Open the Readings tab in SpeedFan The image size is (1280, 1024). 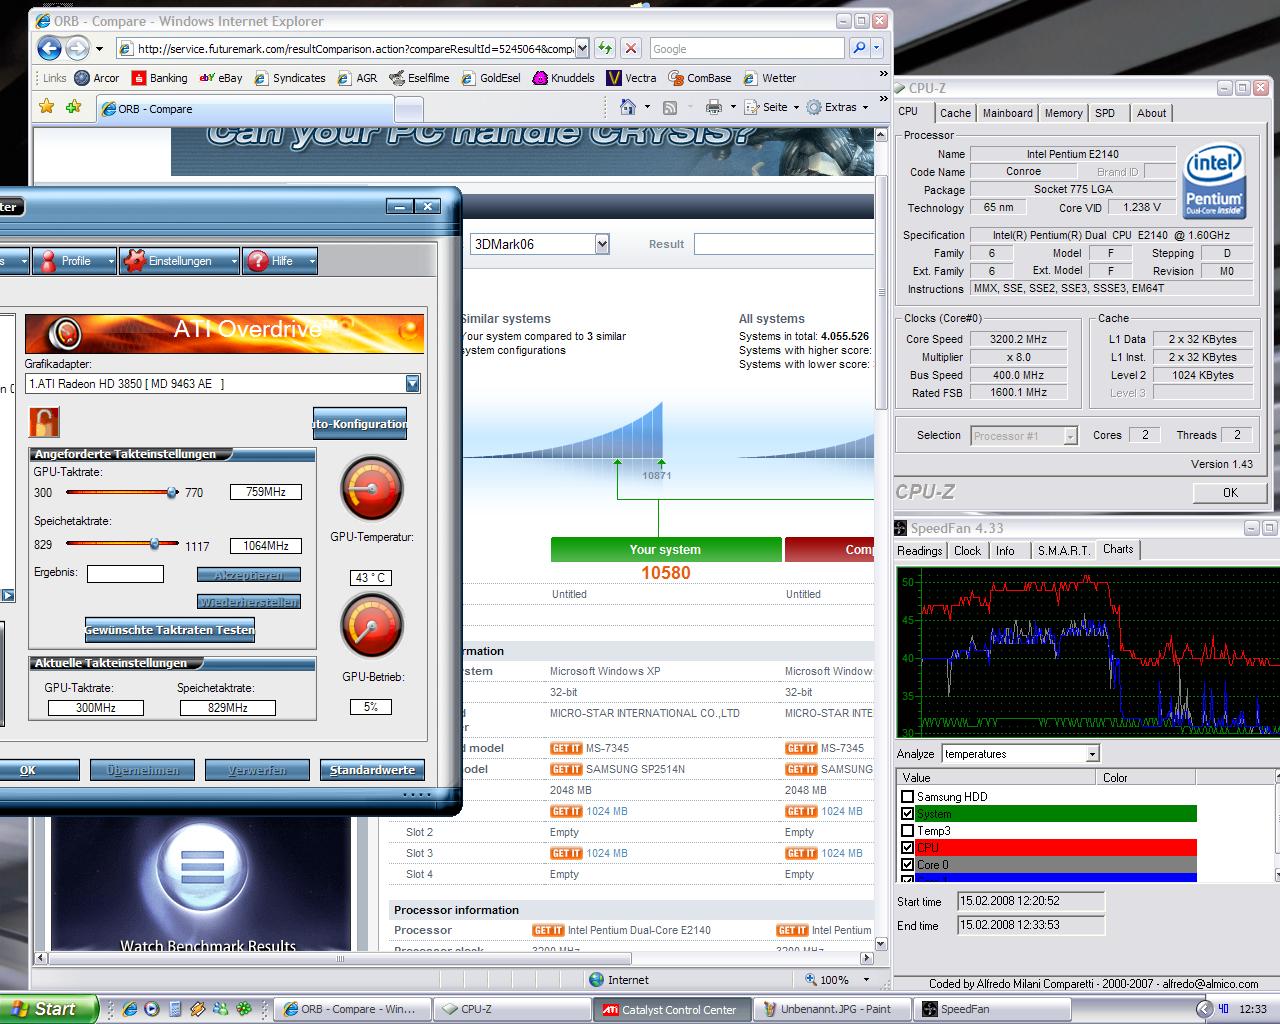click(920, 551)
